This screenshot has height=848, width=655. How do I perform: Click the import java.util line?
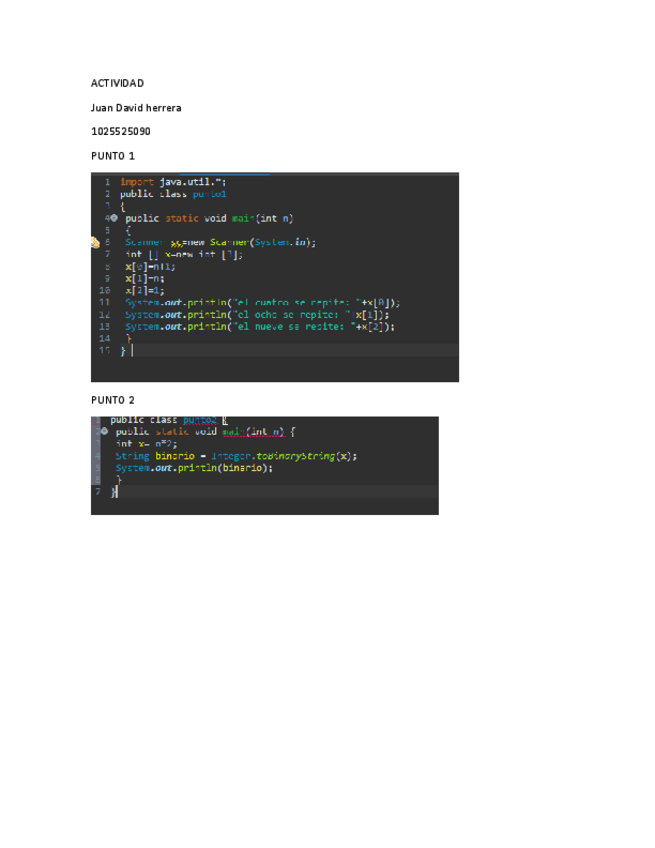coord(173,182)
